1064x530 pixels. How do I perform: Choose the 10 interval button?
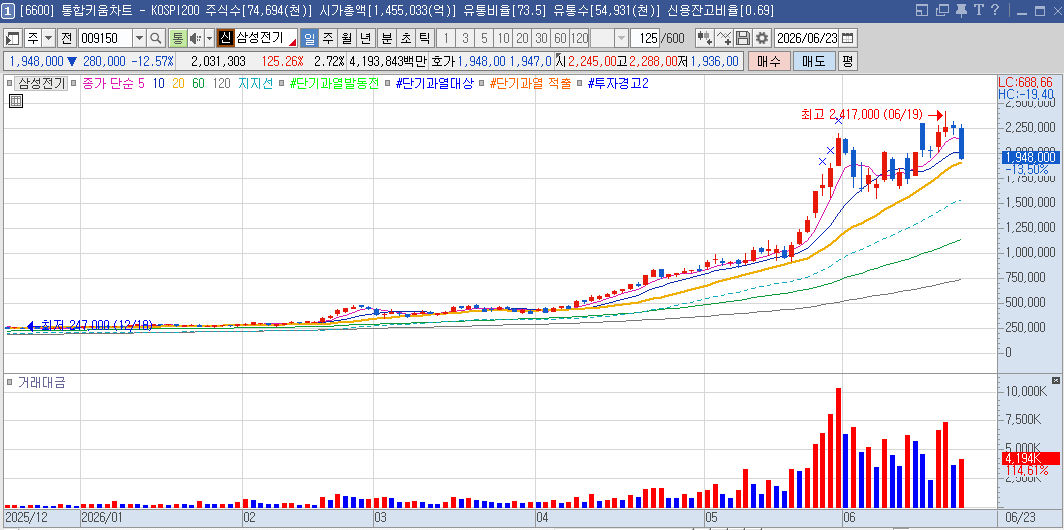(503, 38)
